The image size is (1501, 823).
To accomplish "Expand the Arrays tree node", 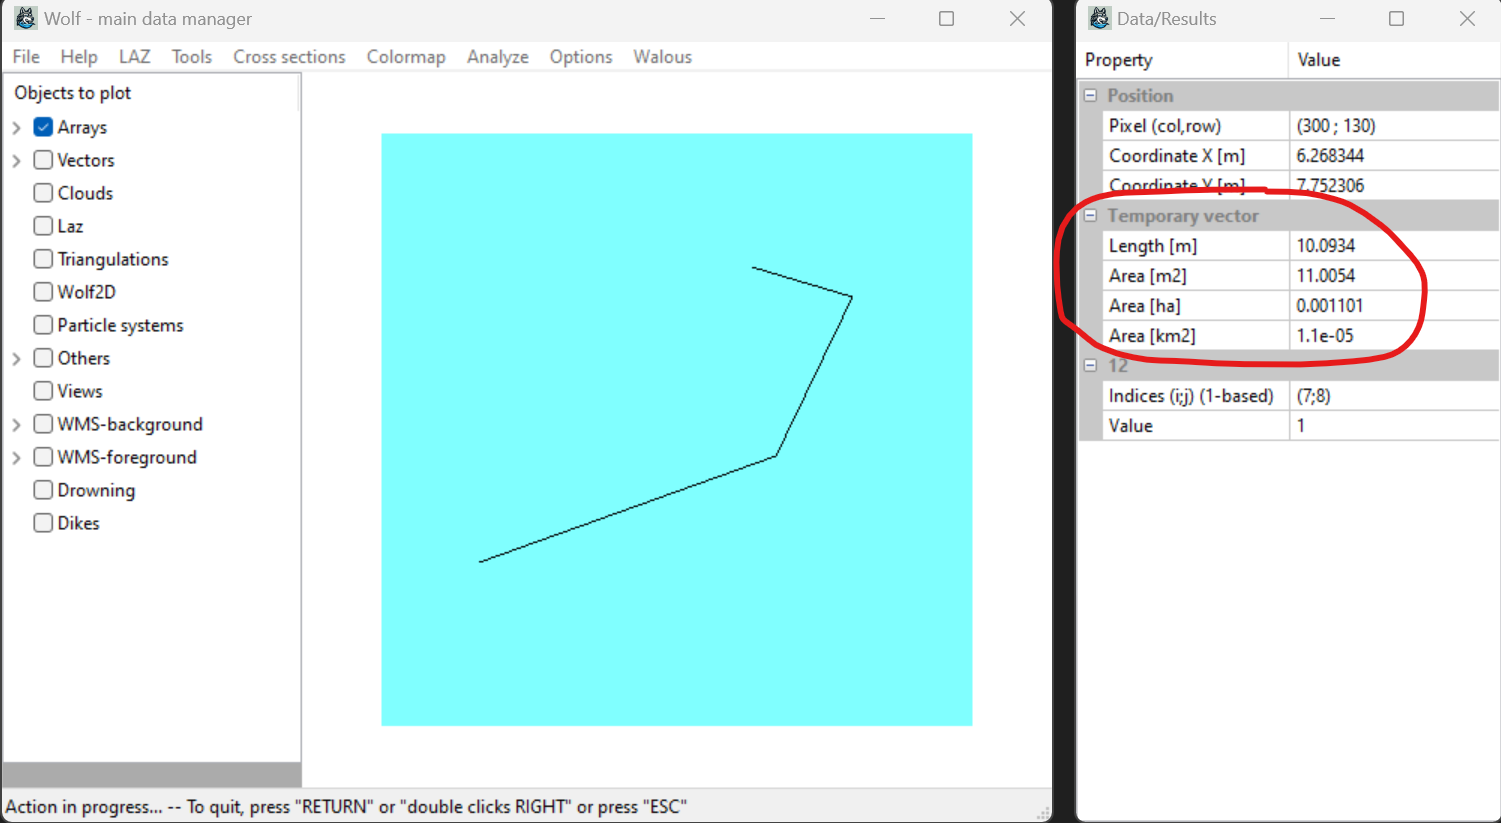I will (x=17, y=128).
